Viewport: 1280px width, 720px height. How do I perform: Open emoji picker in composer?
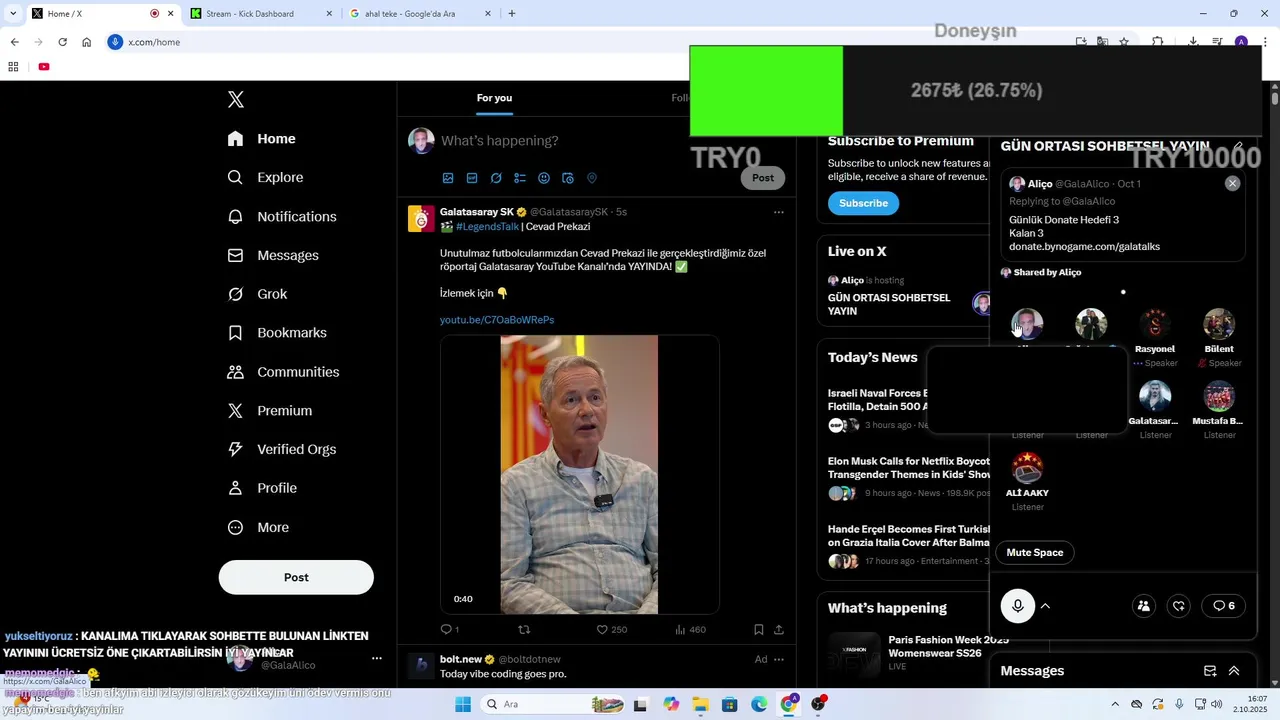(544, 178)
